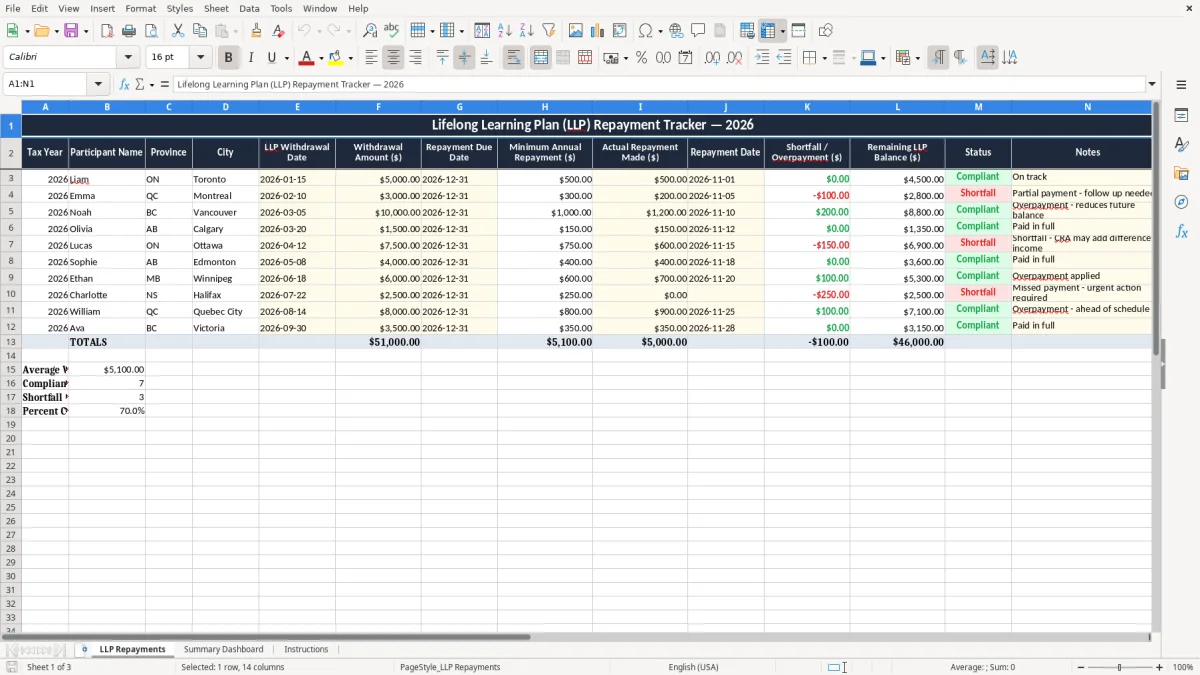Click the Export as PDF icon

[107, 31]
